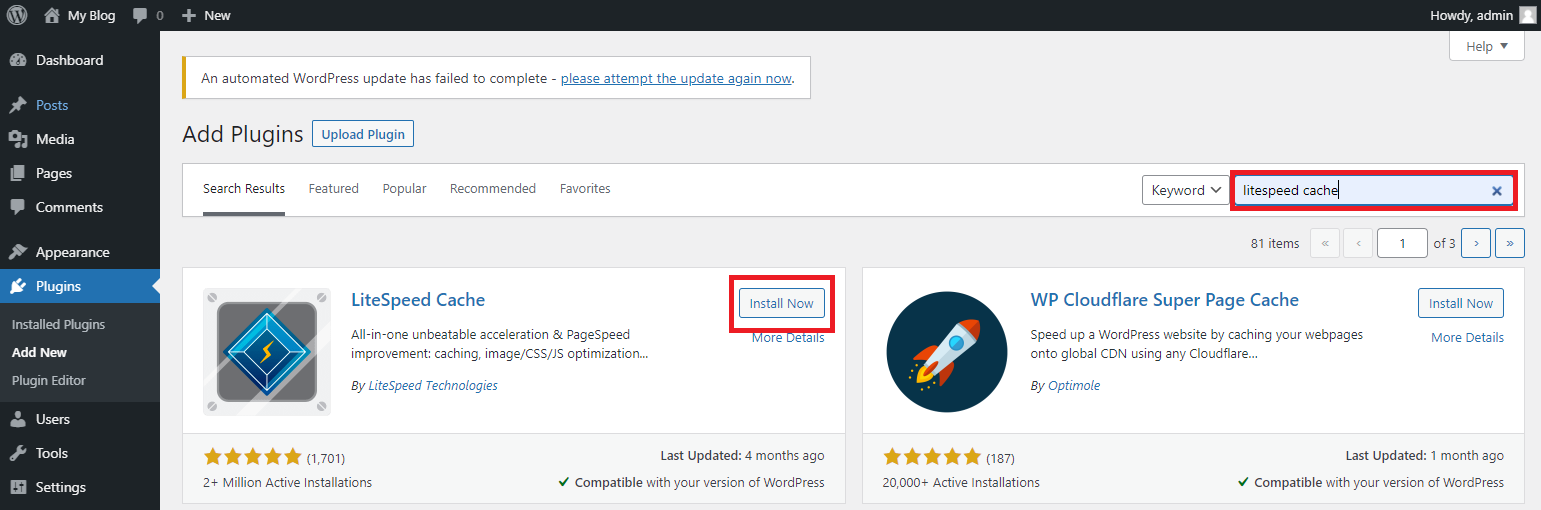Open the Media library icon
The image size is (1541, 510).
[18, 139]
